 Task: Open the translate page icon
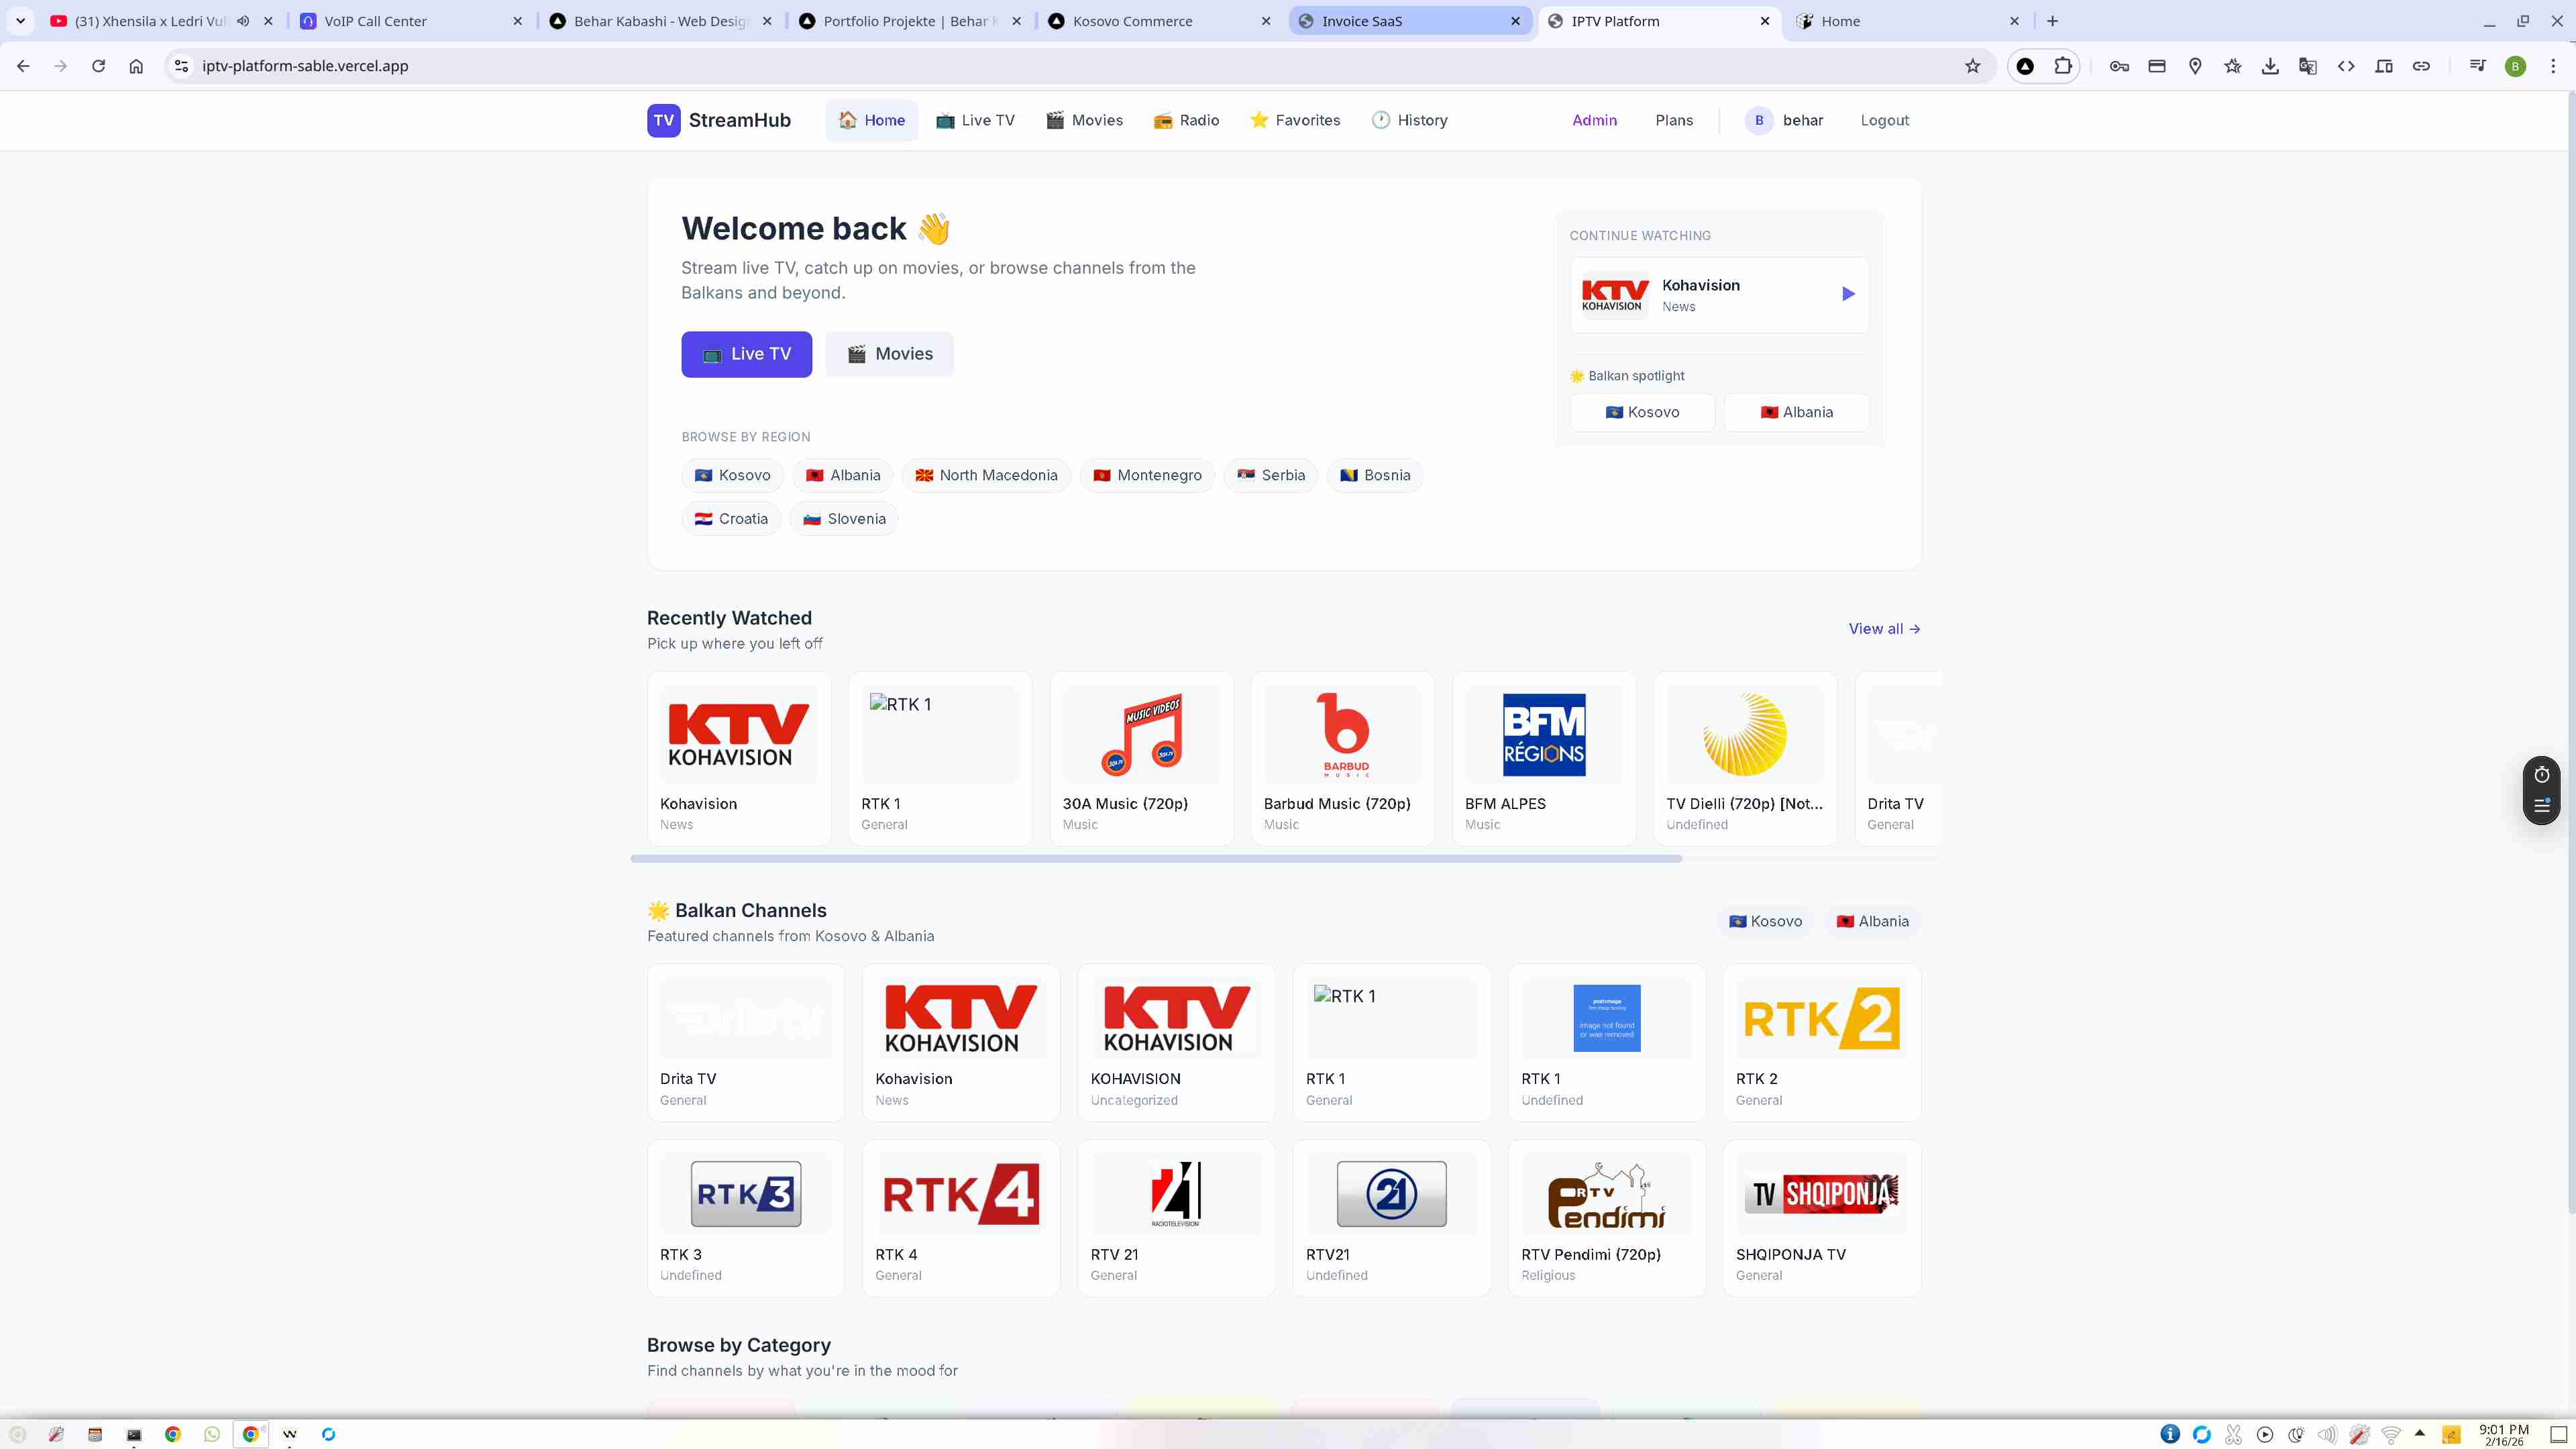(x=2308, y=66)
